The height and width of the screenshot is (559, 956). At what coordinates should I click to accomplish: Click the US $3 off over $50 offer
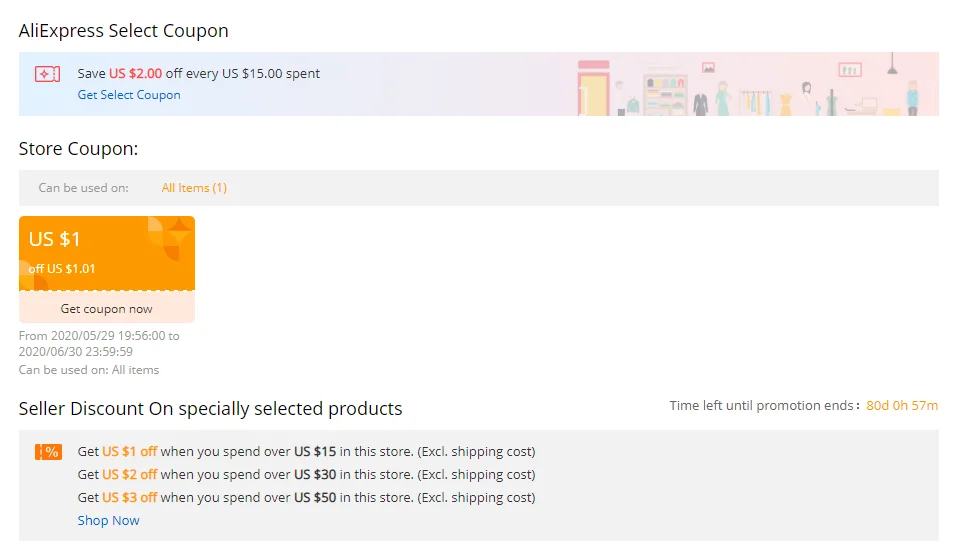tap(306, 497)
